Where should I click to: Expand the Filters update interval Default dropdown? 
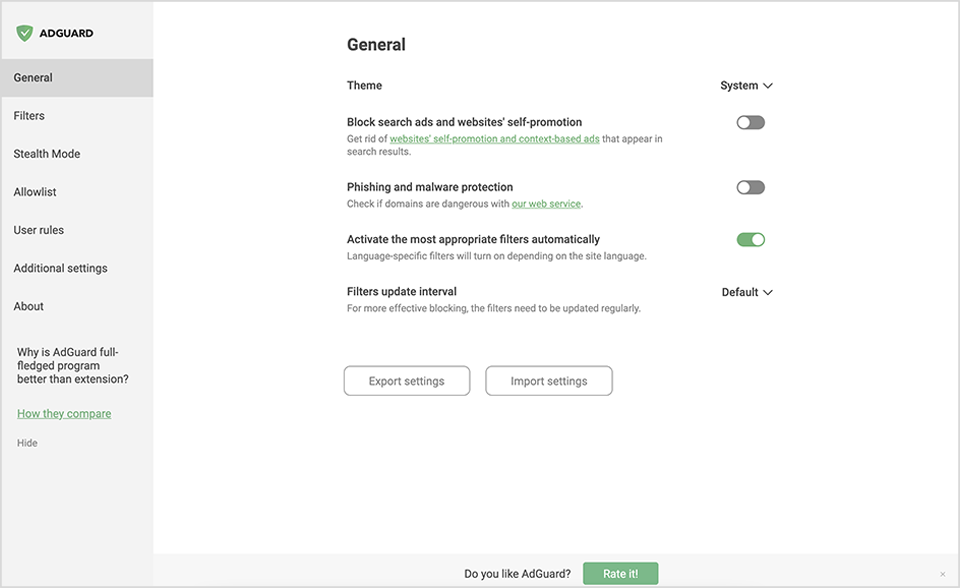[x=747, y=293]
